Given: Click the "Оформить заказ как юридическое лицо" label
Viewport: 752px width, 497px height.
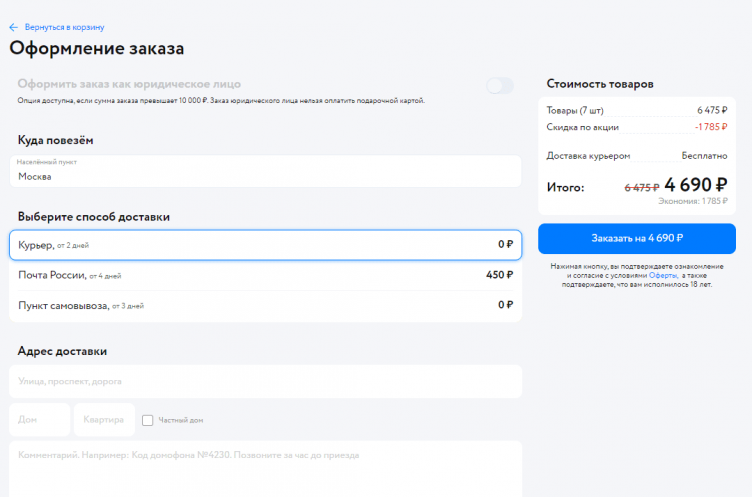Looking at the screenshot, I should 129,84.
